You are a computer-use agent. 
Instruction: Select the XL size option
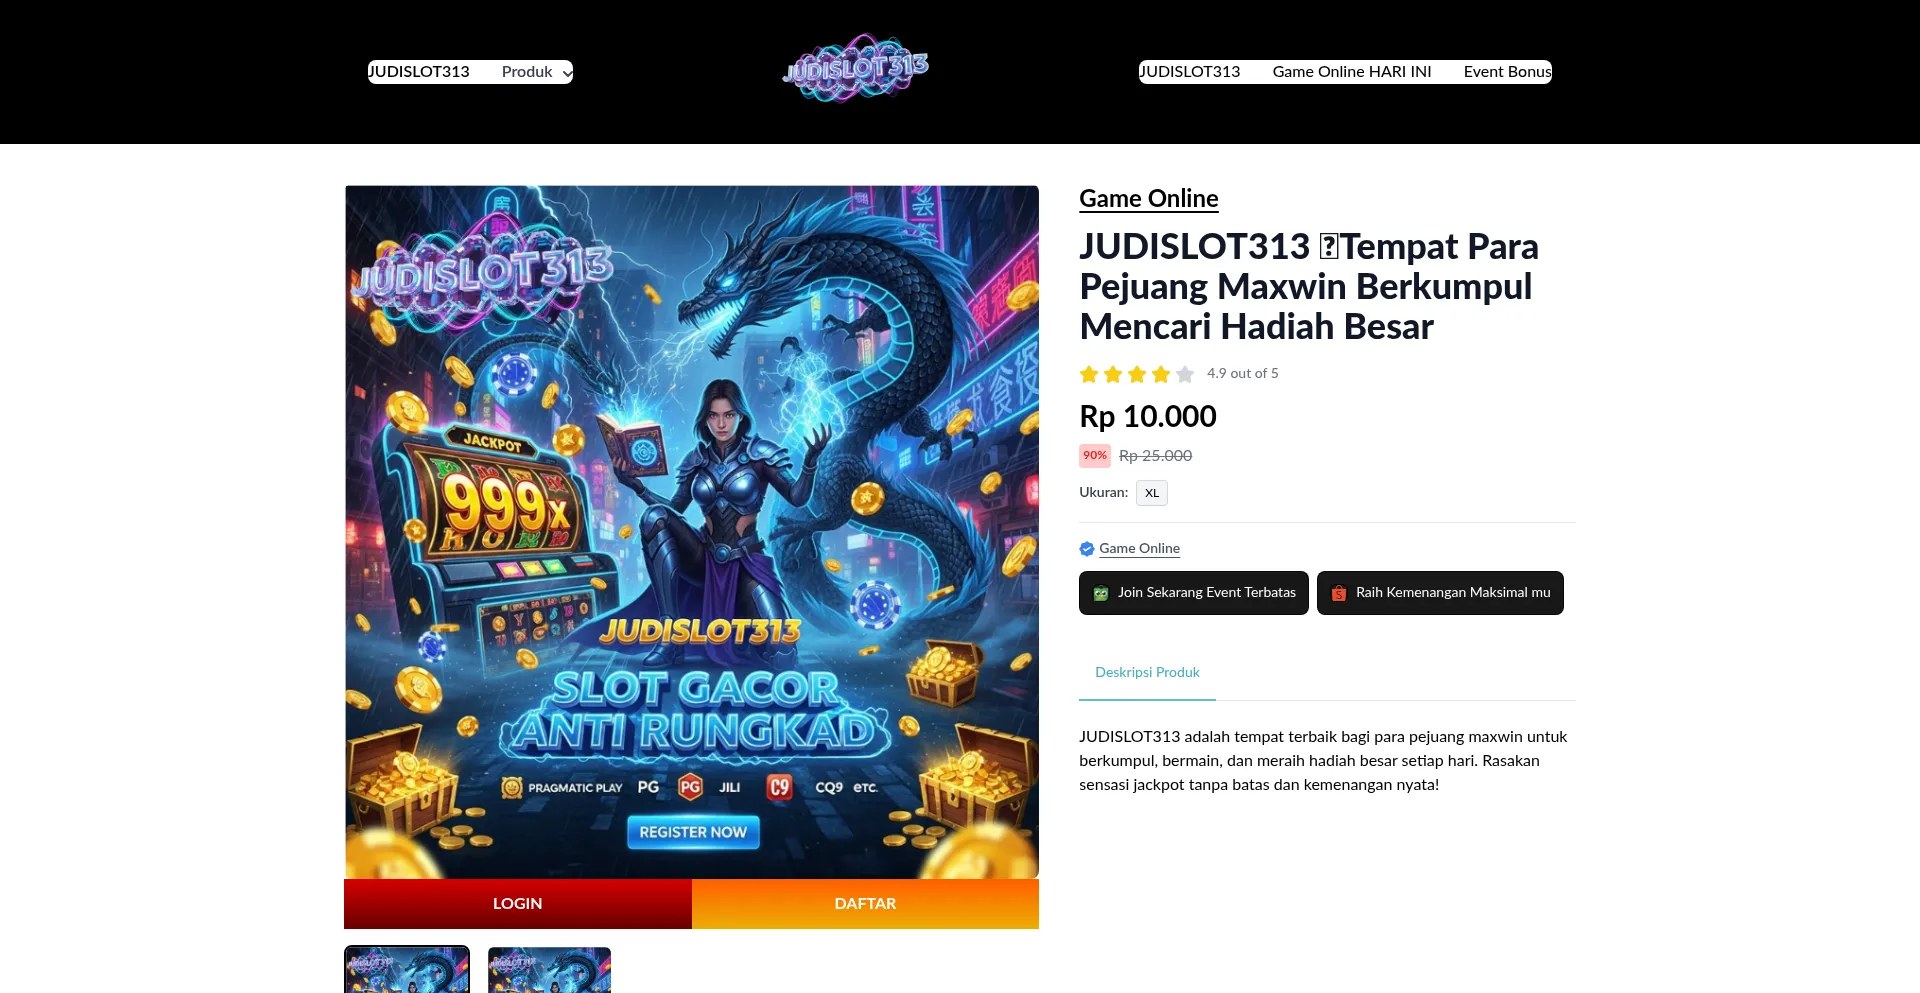(1152, 493)
